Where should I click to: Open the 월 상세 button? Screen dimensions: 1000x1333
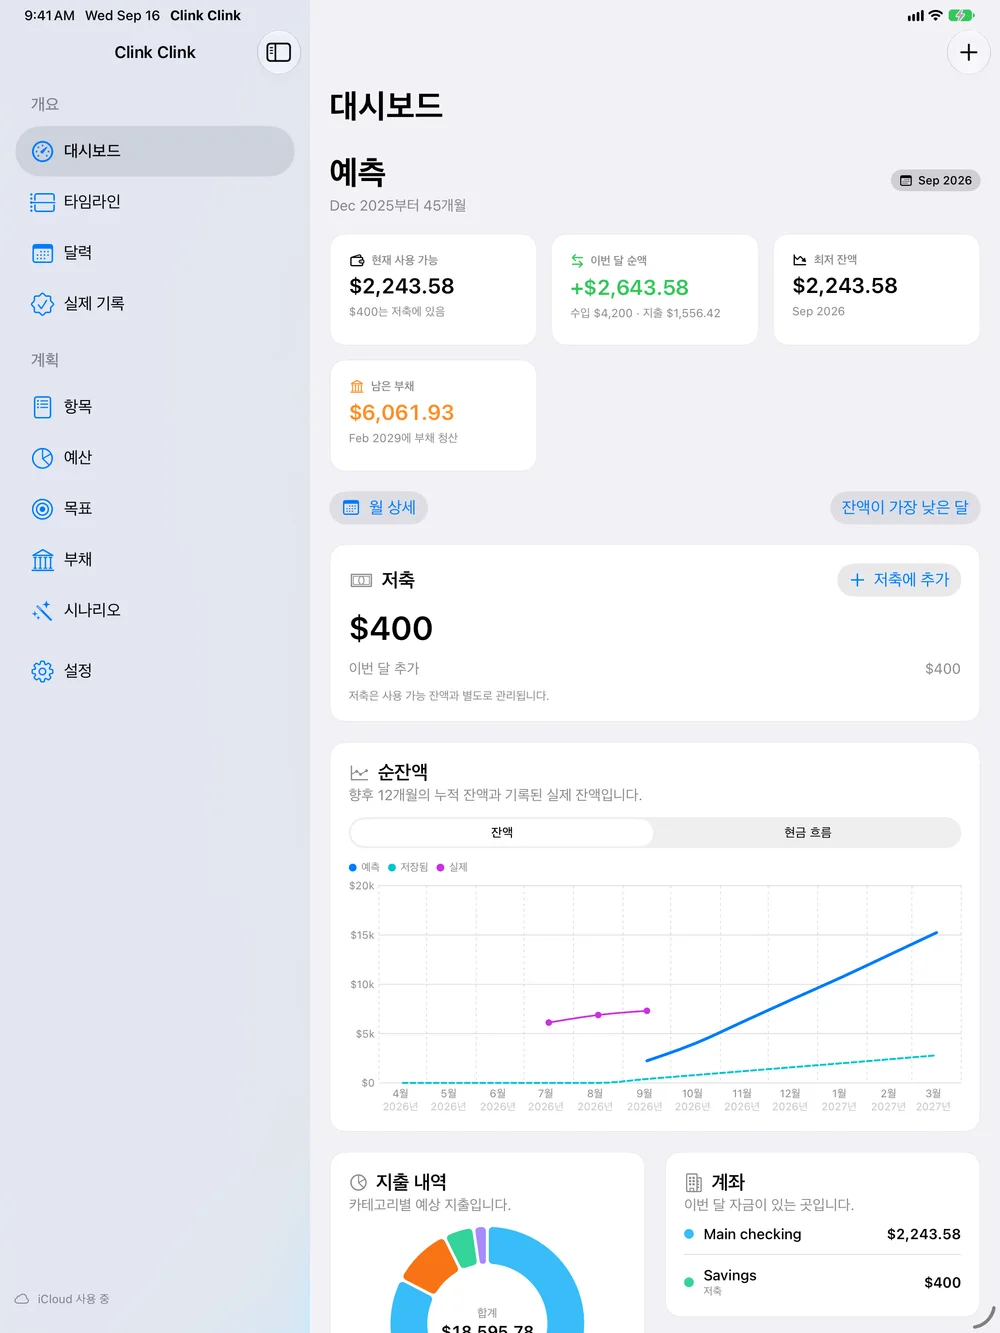(x=379, y=508)
